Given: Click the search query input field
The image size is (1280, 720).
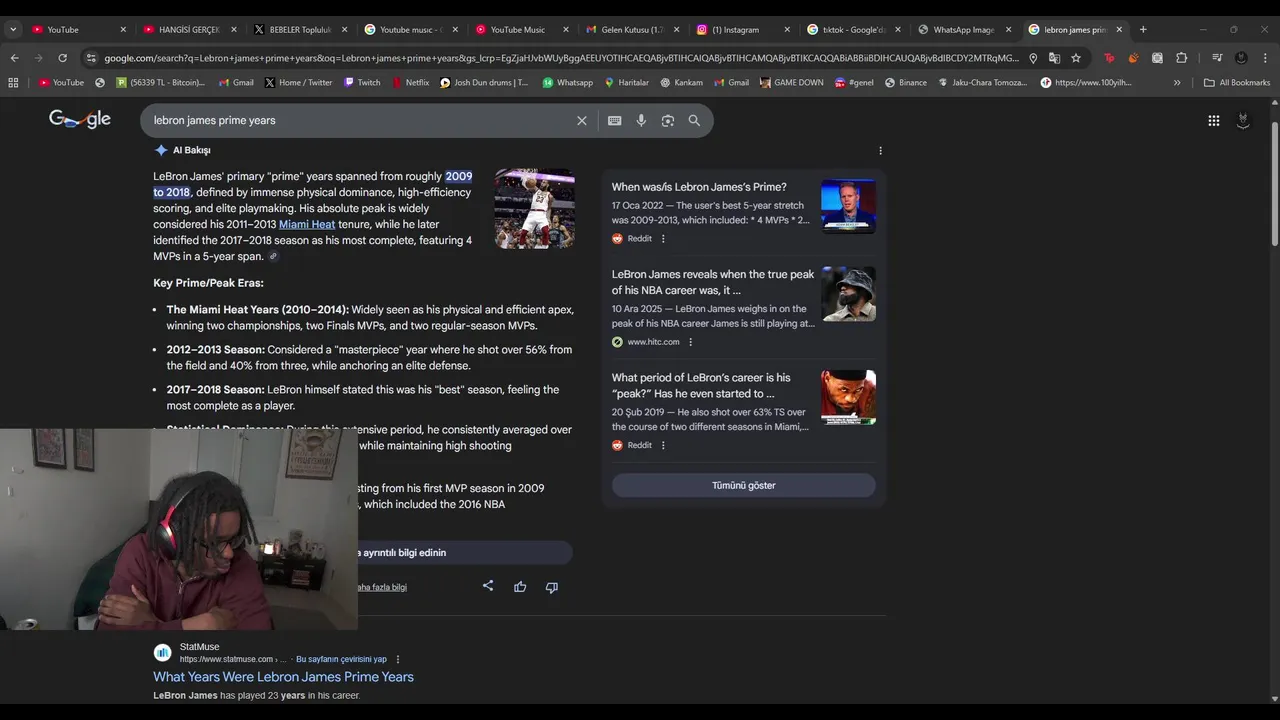Looking at the screenshot, I should [x=360, y=120].
